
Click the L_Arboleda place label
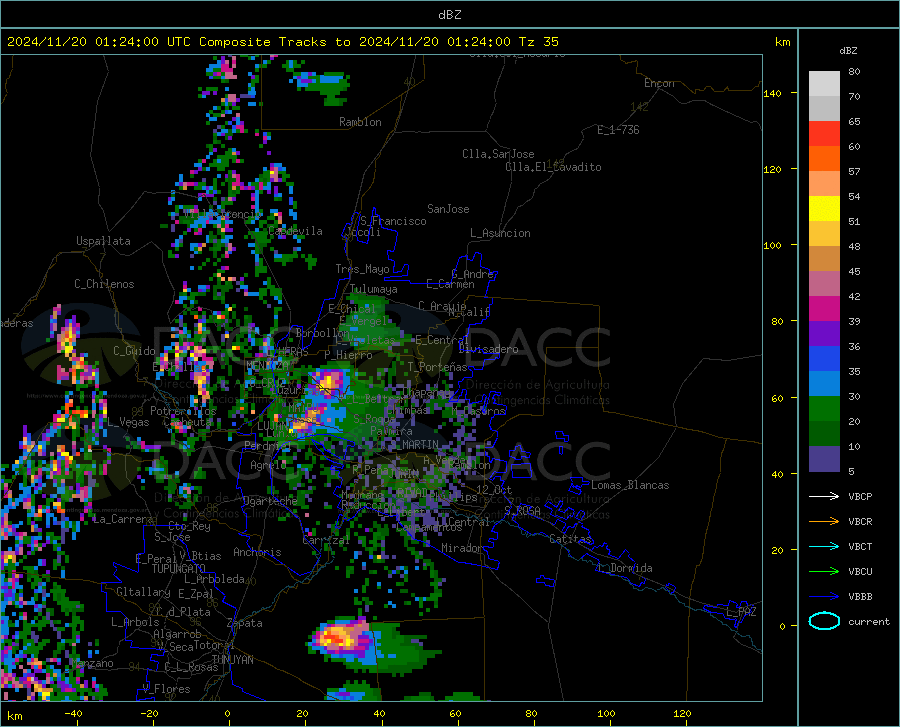[214, 579]
